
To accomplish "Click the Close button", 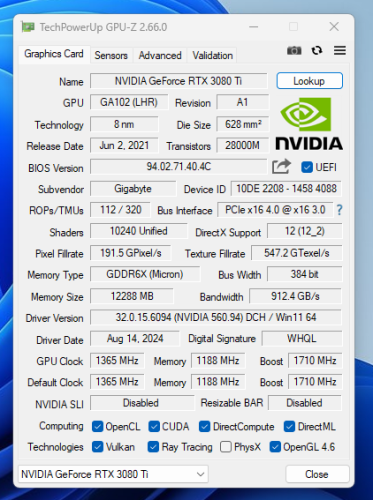I will pyautogui.click(x=317, y=474).
